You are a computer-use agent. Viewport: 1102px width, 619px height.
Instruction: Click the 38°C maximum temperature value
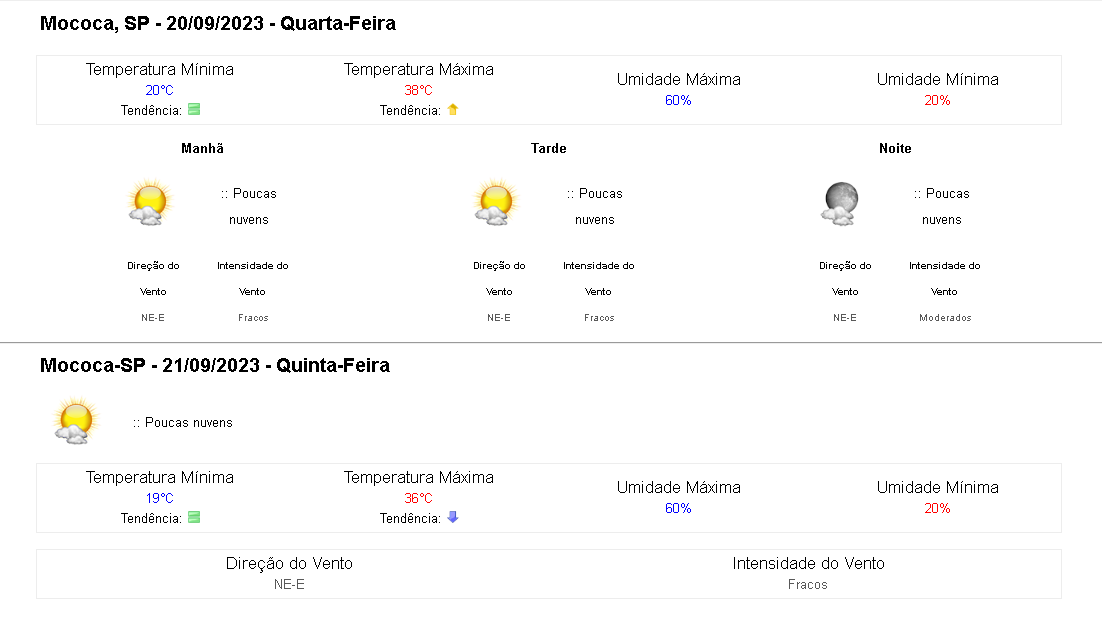418,90
